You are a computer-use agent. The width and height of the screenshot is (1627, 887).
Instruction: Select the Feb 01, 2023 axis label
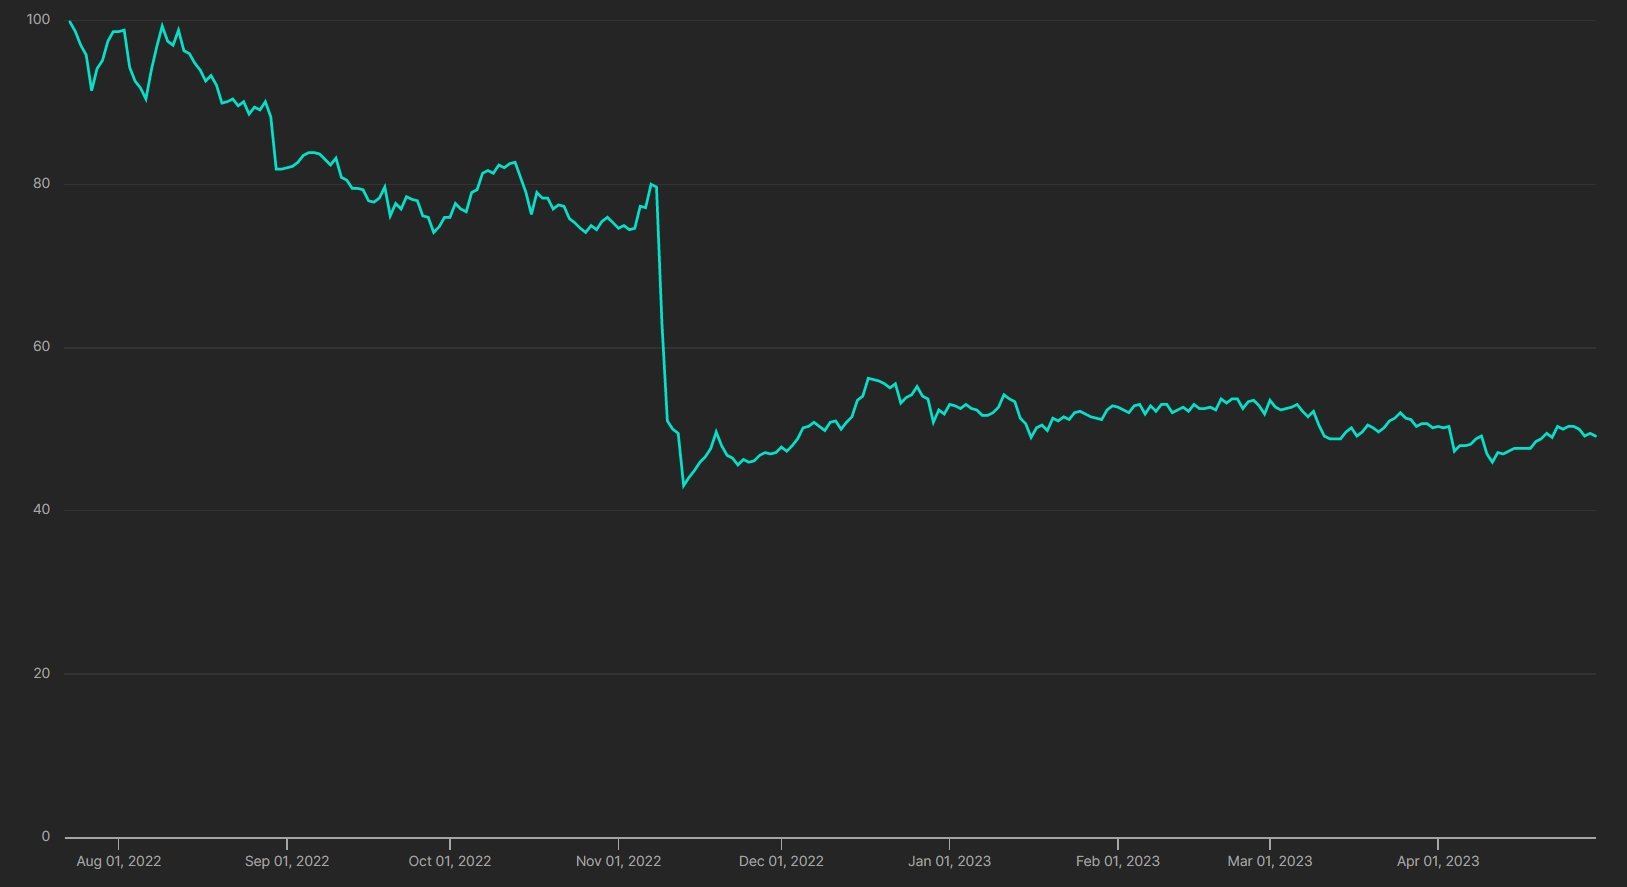pos(1118,861)
